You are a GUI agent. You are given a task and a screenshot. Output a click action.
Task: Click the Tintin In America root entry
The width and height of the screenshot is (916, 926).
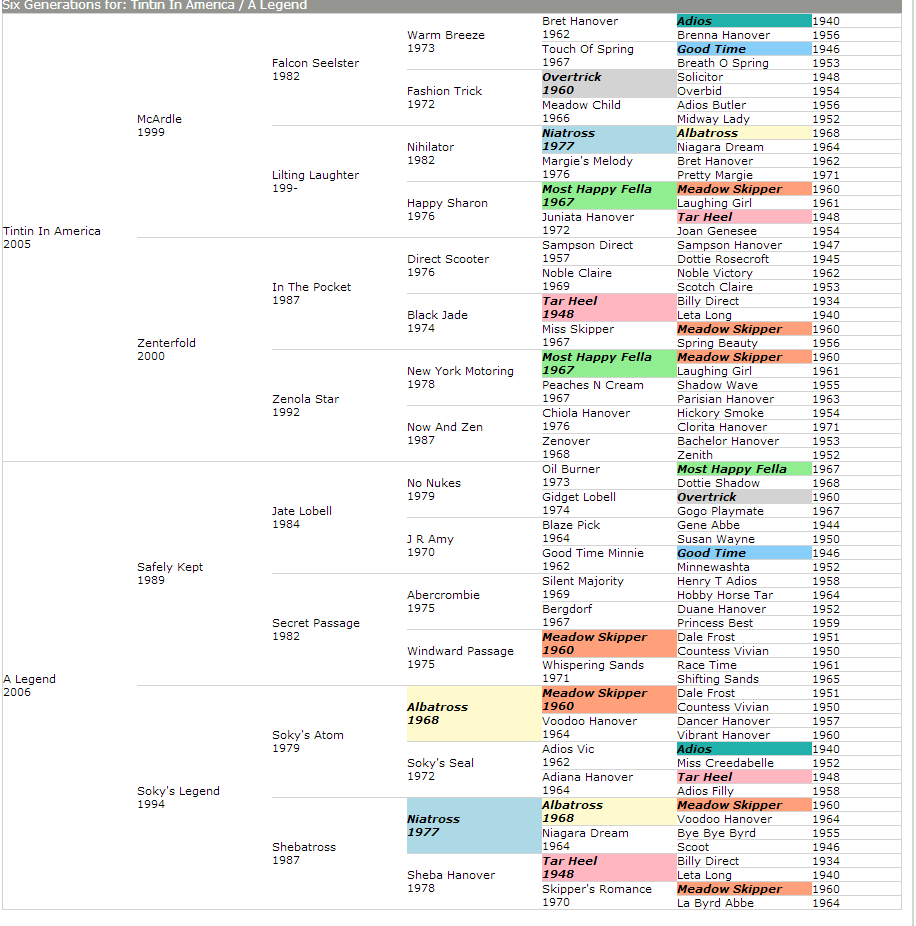(x=52, y=231)
